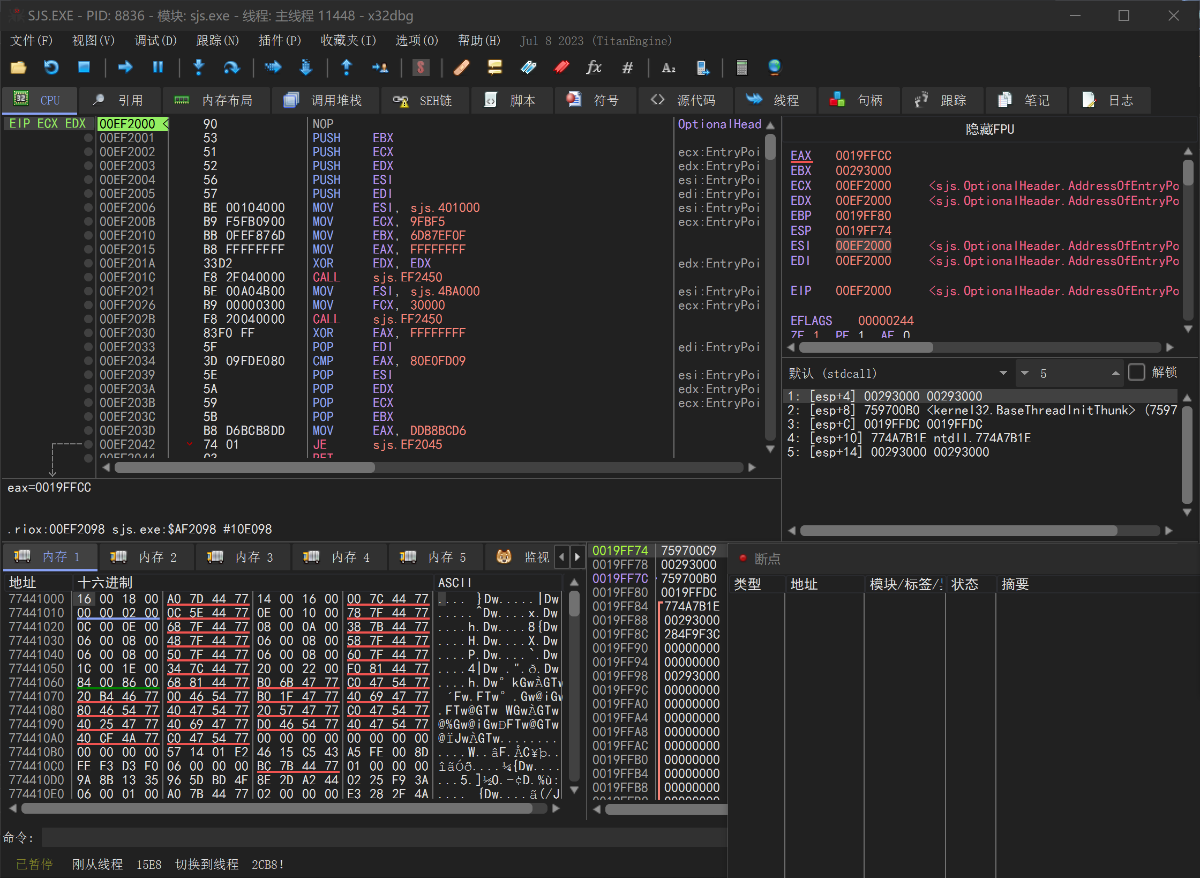Switch to the 引用 tab
Viewport: 1200px width, 878px height.
(x=118, y=100)
